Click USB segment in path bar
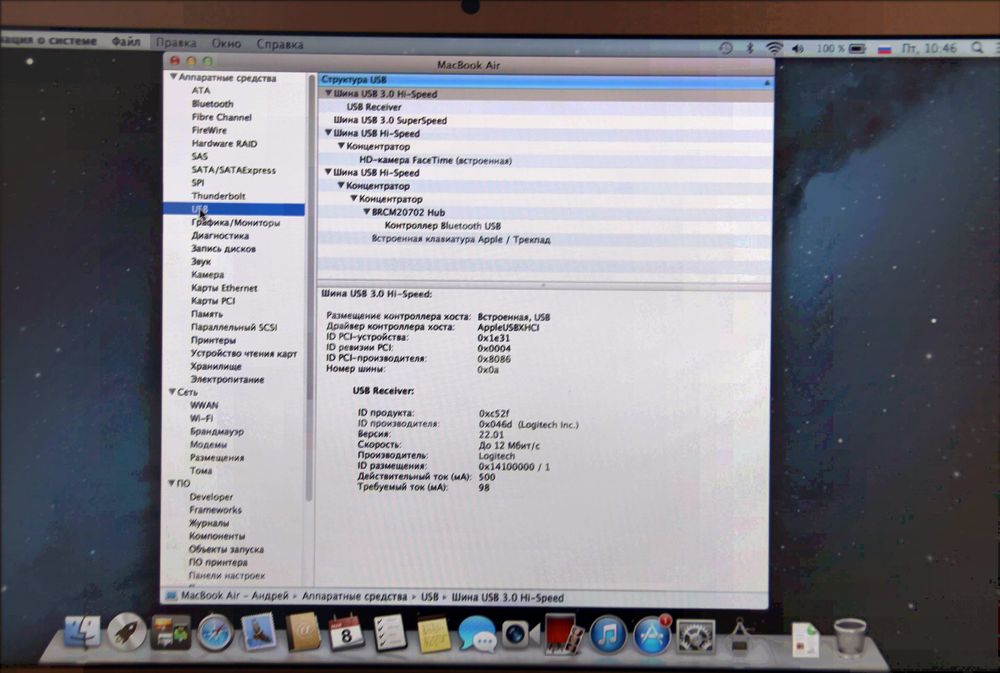 [x=429, y=597]
